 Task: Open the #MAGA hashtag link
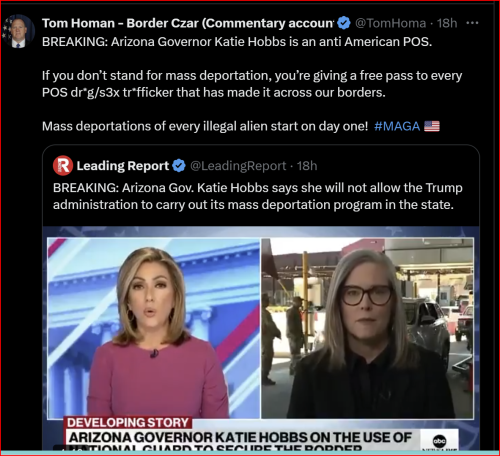tap(397, 126)
